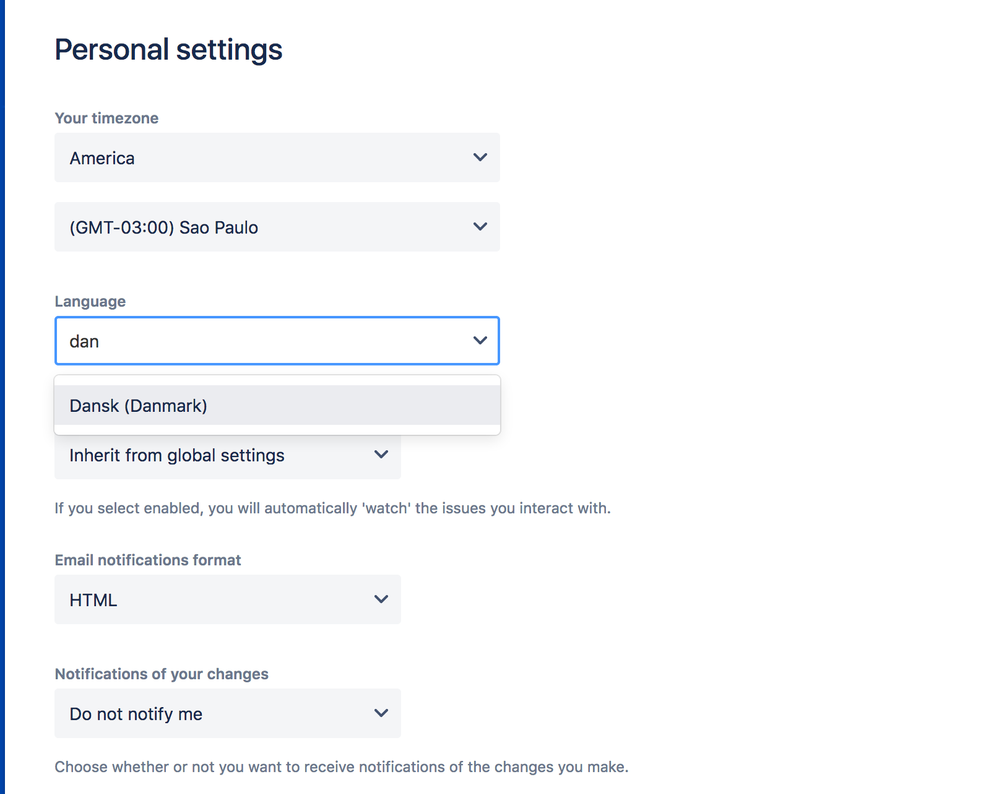
Task: Click the chevron inside the Language field
Action: pos(480,341)
